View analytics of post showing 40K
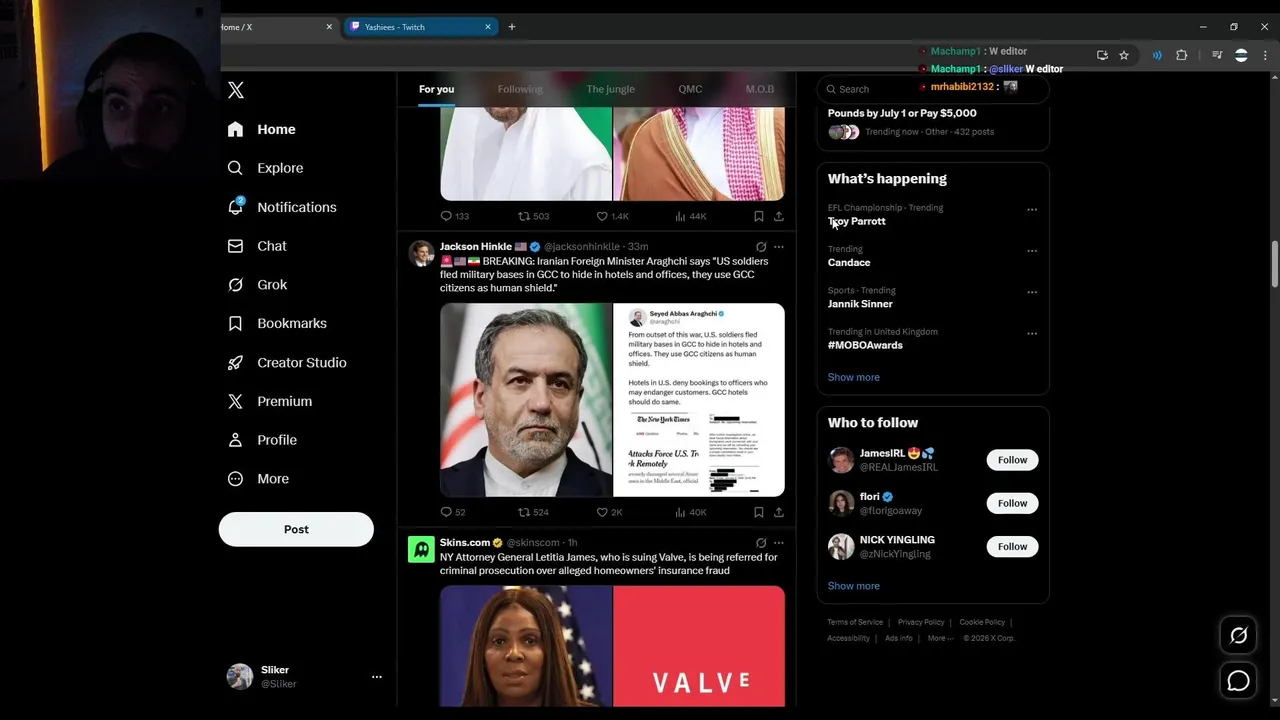 pyautogui.click(x=690, y=512)
